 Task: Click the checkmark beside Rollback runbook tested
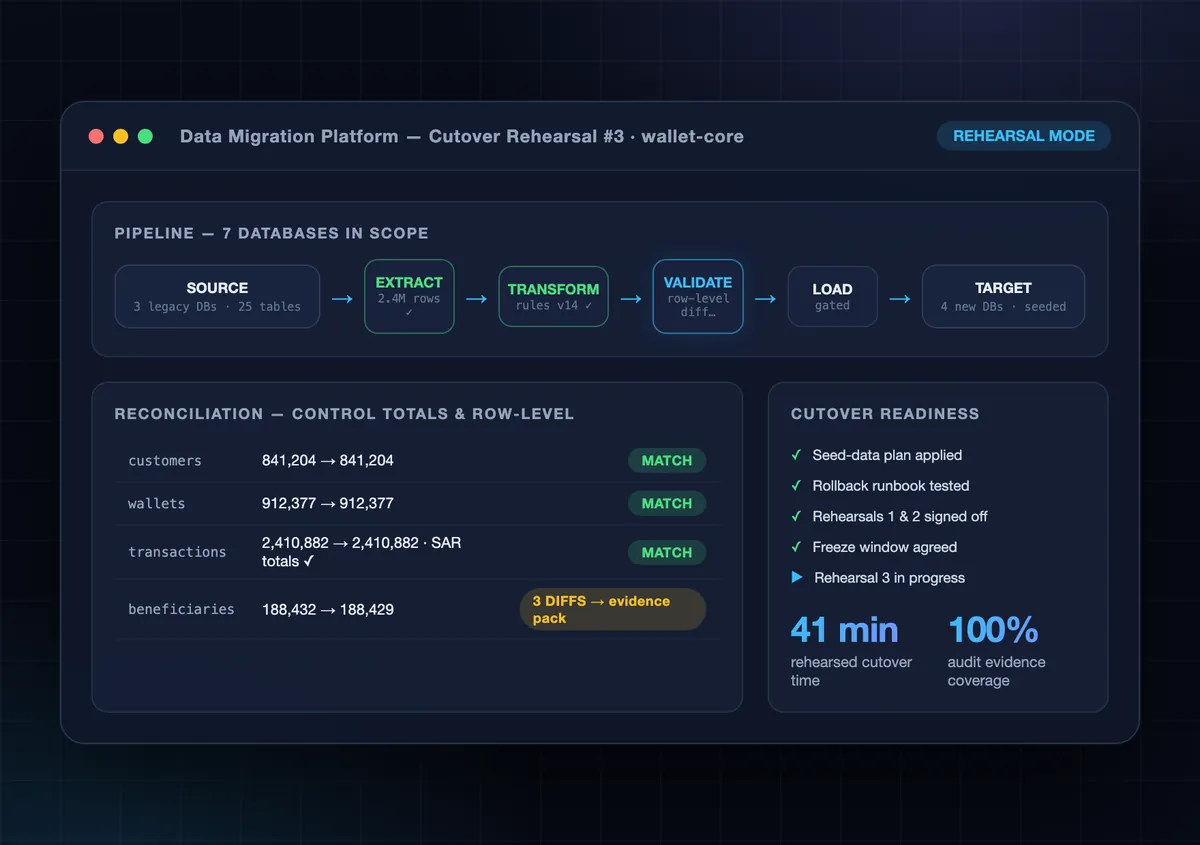point(796,486)
